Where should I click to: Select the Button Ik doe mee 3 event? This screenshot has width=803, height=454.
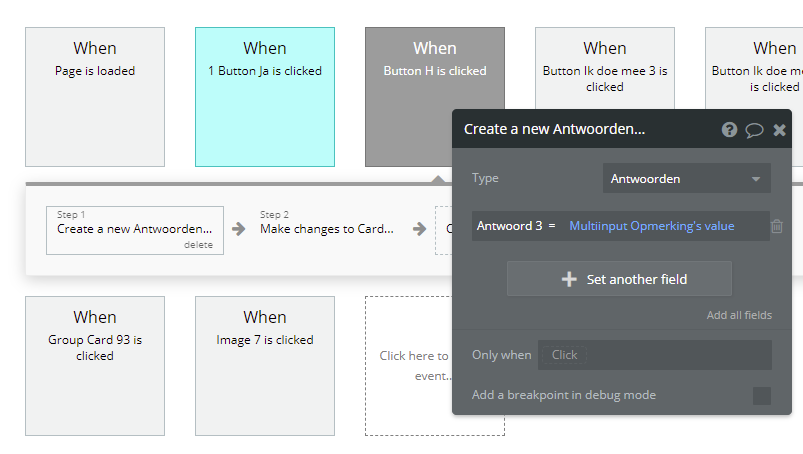[x=605, y=80]
